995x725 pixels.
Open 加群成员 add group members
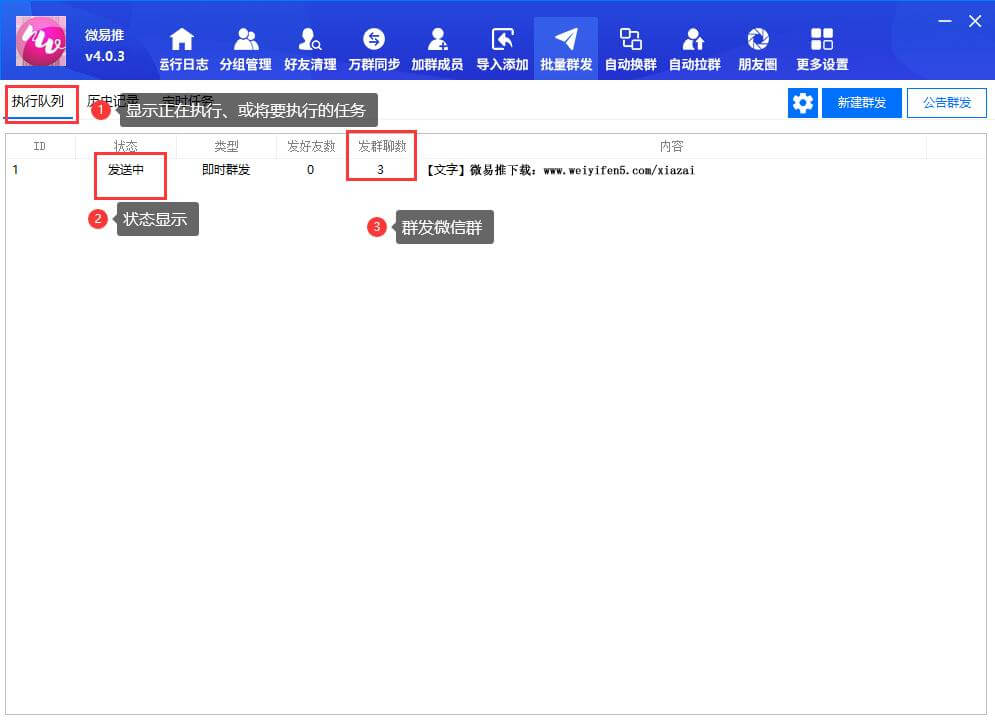pos(437,49)
